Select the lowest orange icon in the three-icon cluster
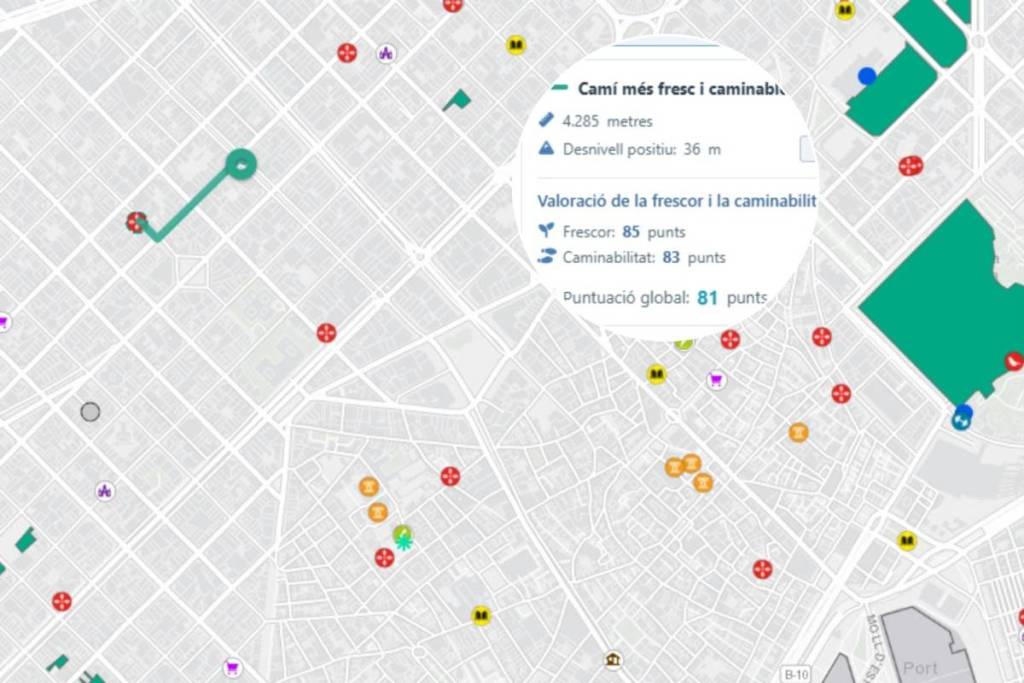This screenshot has height=683, width=1024. tap(703, 483)
